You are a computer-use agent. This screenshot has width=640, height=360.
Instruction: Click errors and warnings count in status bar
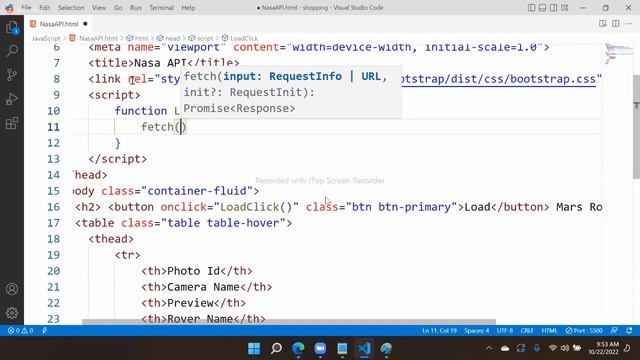20,331
